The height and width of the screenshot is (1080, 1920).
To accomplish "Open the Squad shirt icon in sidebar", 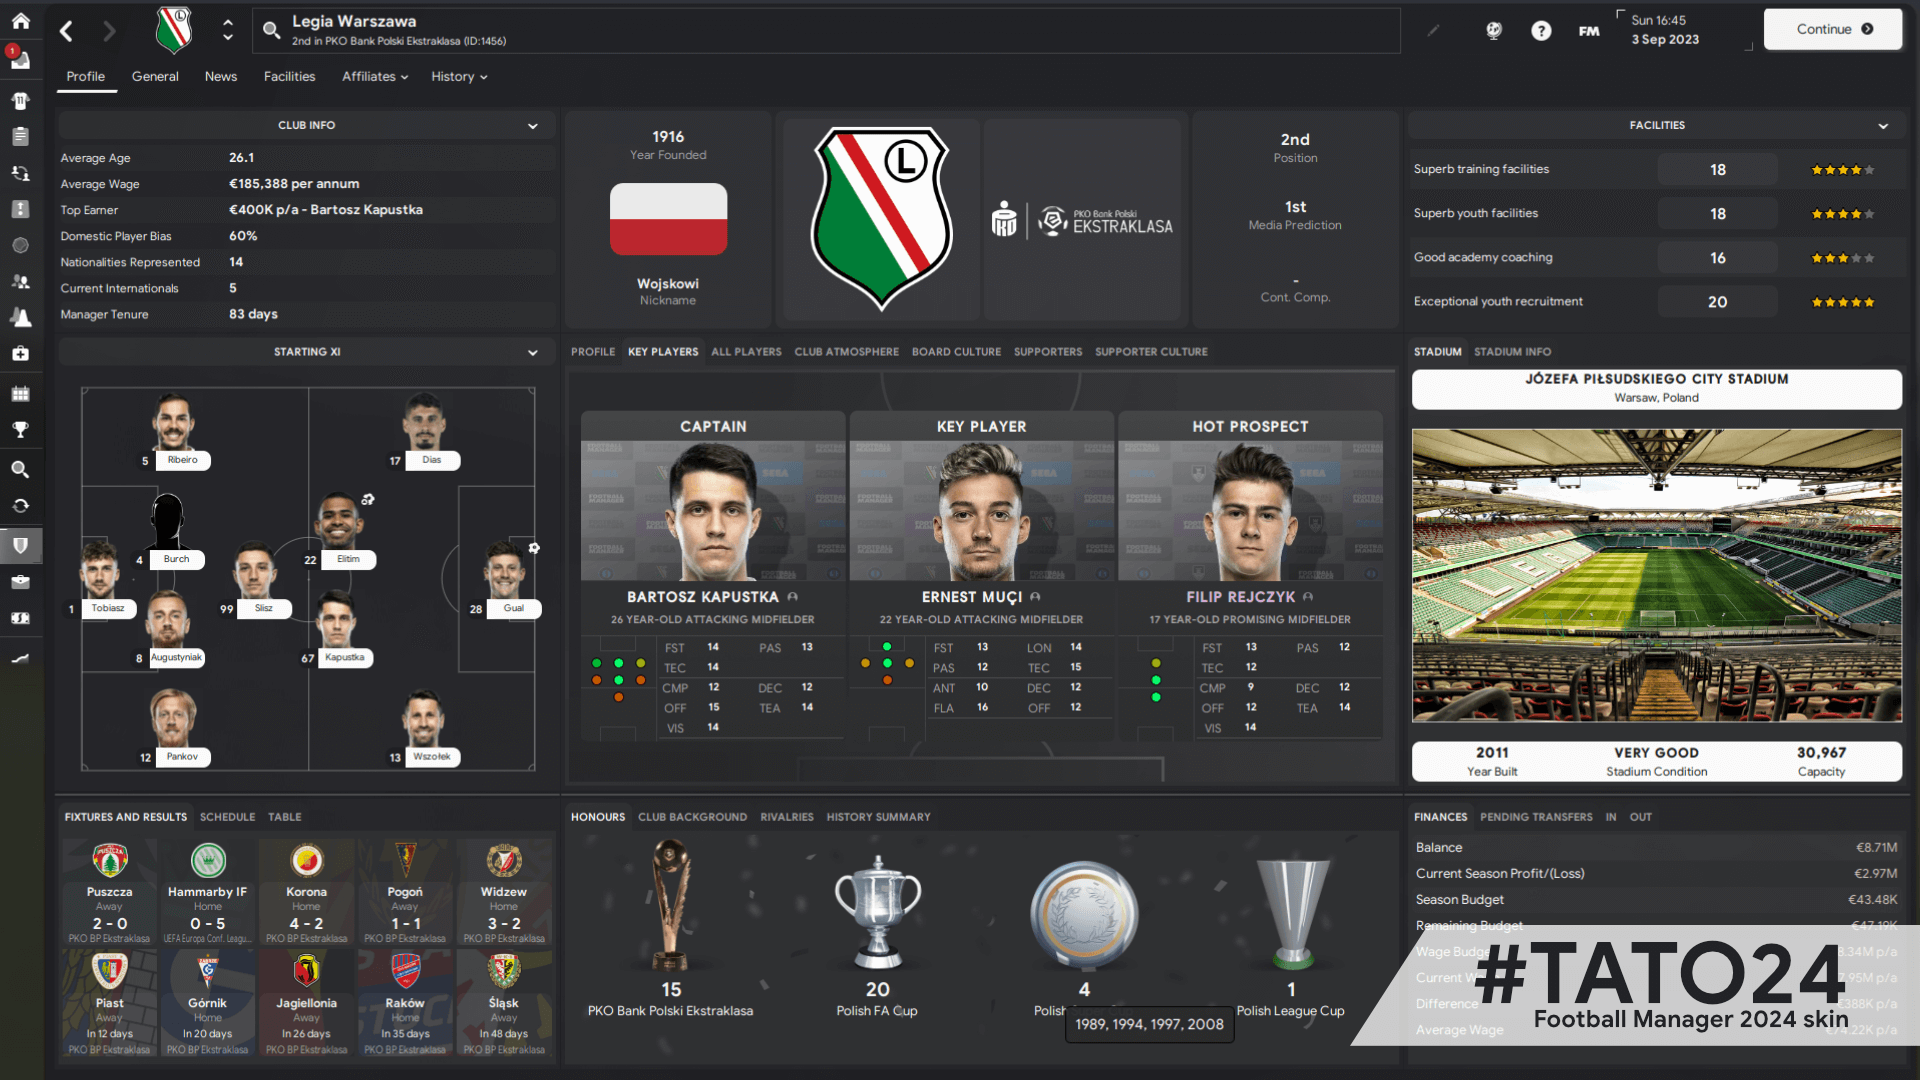I will click(20, 100).
